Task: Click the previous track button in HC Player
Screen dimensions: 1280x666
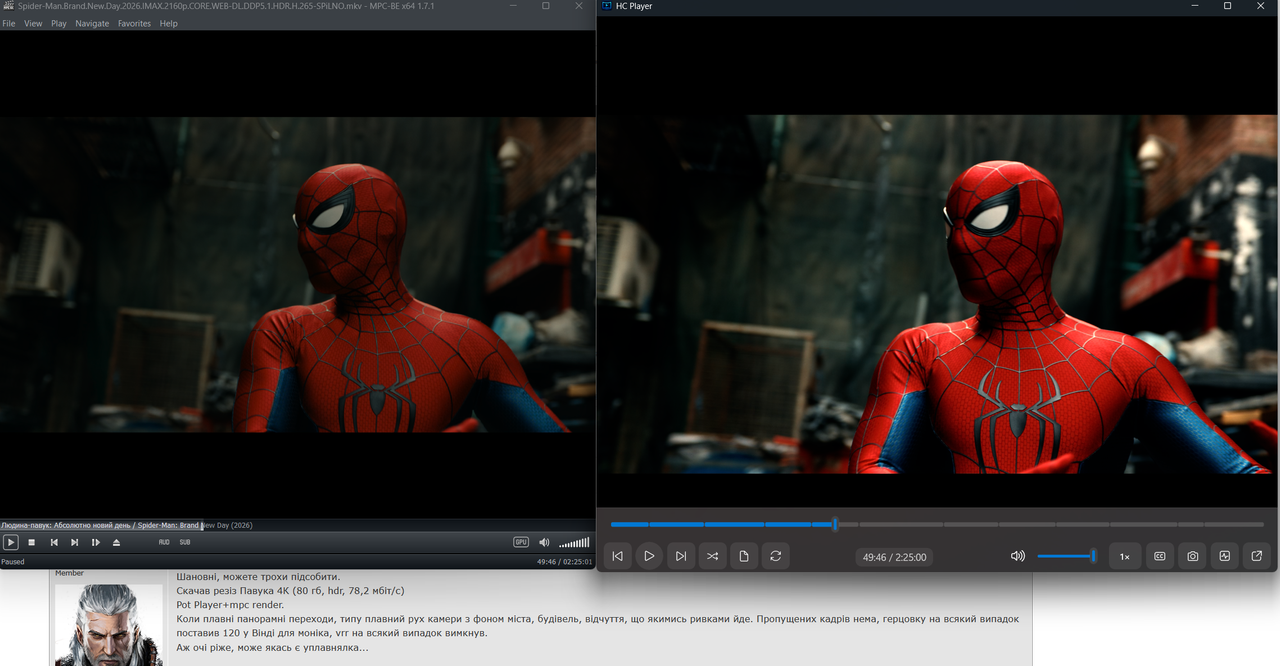Action: [x=618, y=556]
